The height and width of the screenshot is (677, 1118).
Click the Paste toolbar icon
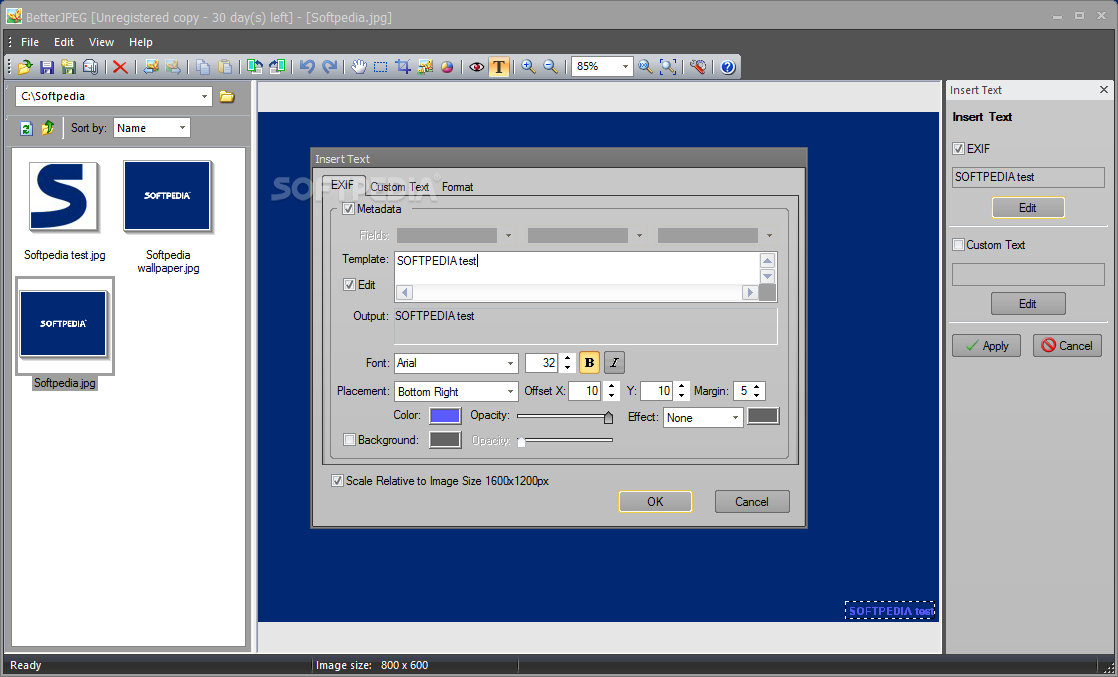(225, 67)
